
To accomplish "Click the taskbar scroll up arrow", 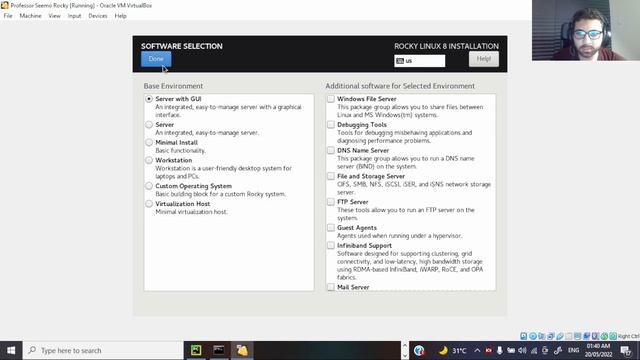I will click(x=404, y=346).
